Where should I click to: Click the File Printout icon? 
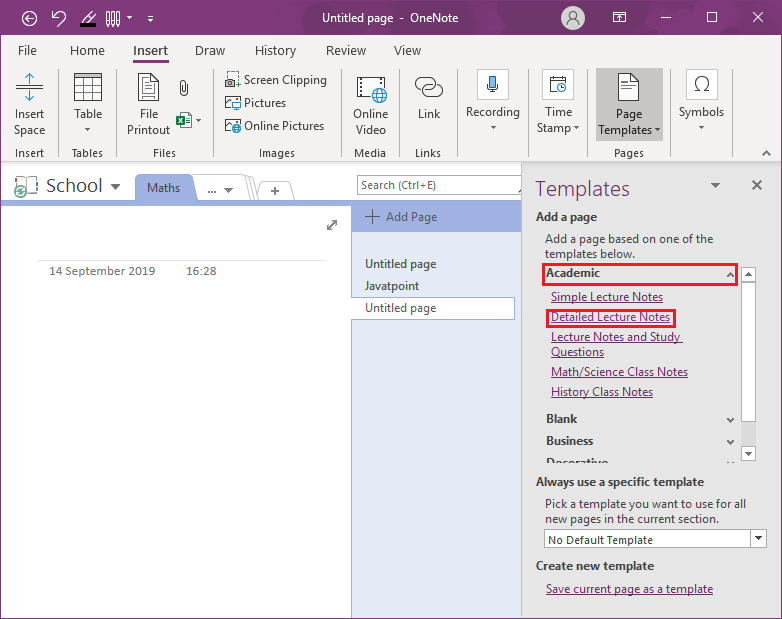pos(149,87)
